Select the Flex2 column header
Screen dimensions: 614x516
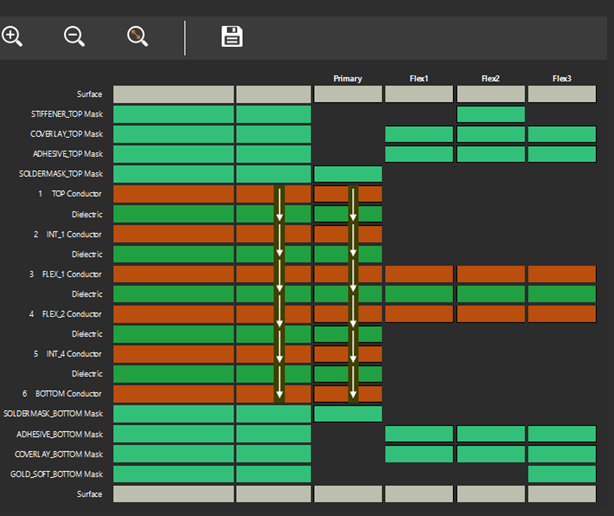pyautogui.click(x=491, y=78)
